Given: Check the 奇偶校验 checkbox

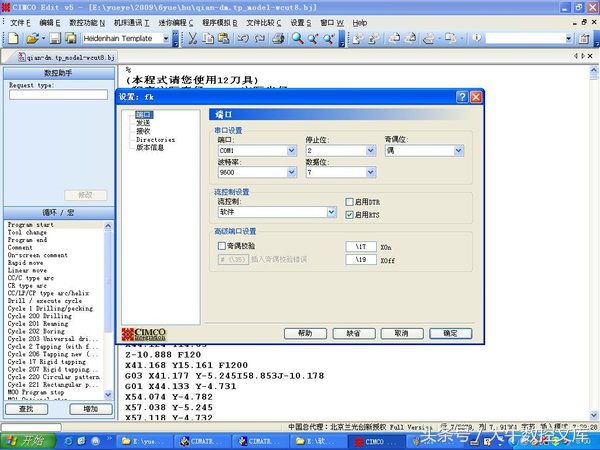Looking at the screenshot, I should pyautogui.click(x=222, y=246).
